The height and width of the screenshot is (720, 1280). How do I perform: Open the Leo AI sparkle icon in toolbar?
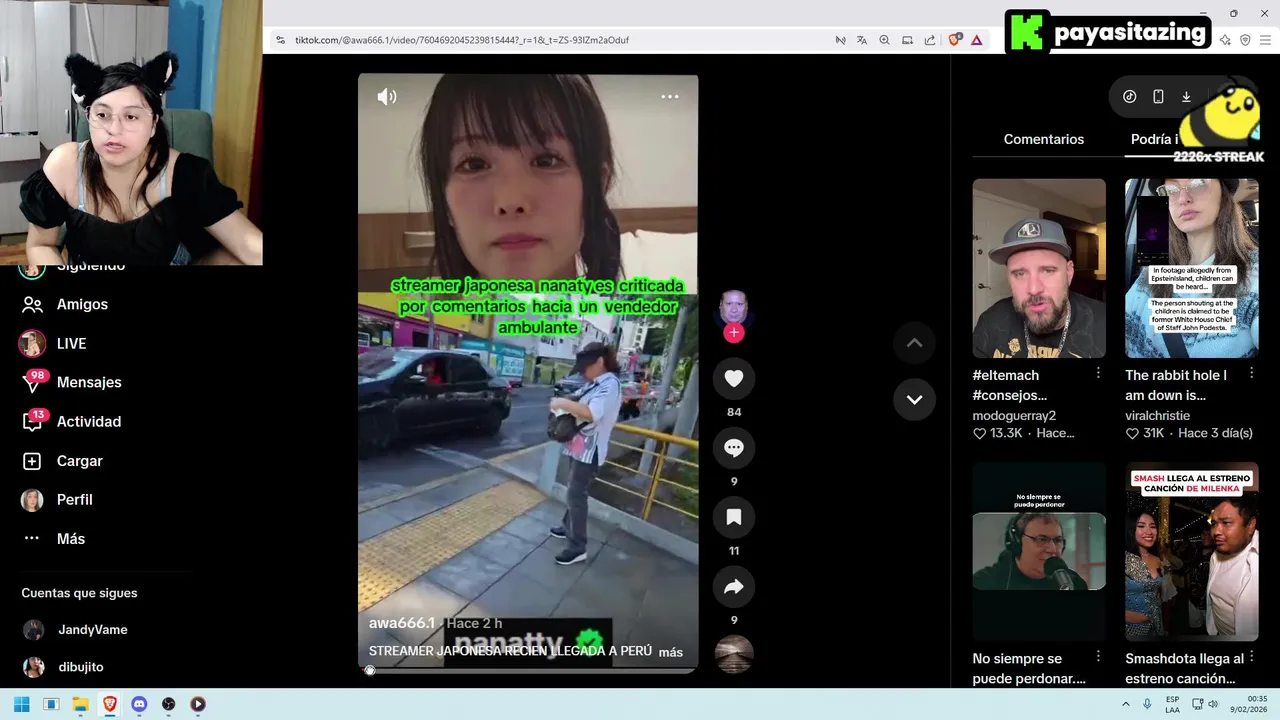pos(1225,40)
